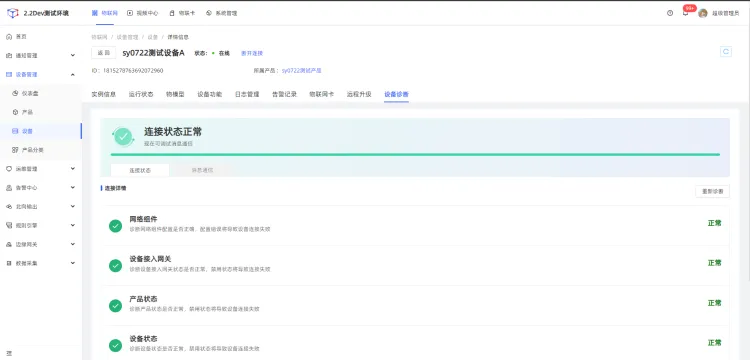Viewport: 750px width, 360px height.
Task: Open the 视频中心 top navigation icon
Action: 130,13
